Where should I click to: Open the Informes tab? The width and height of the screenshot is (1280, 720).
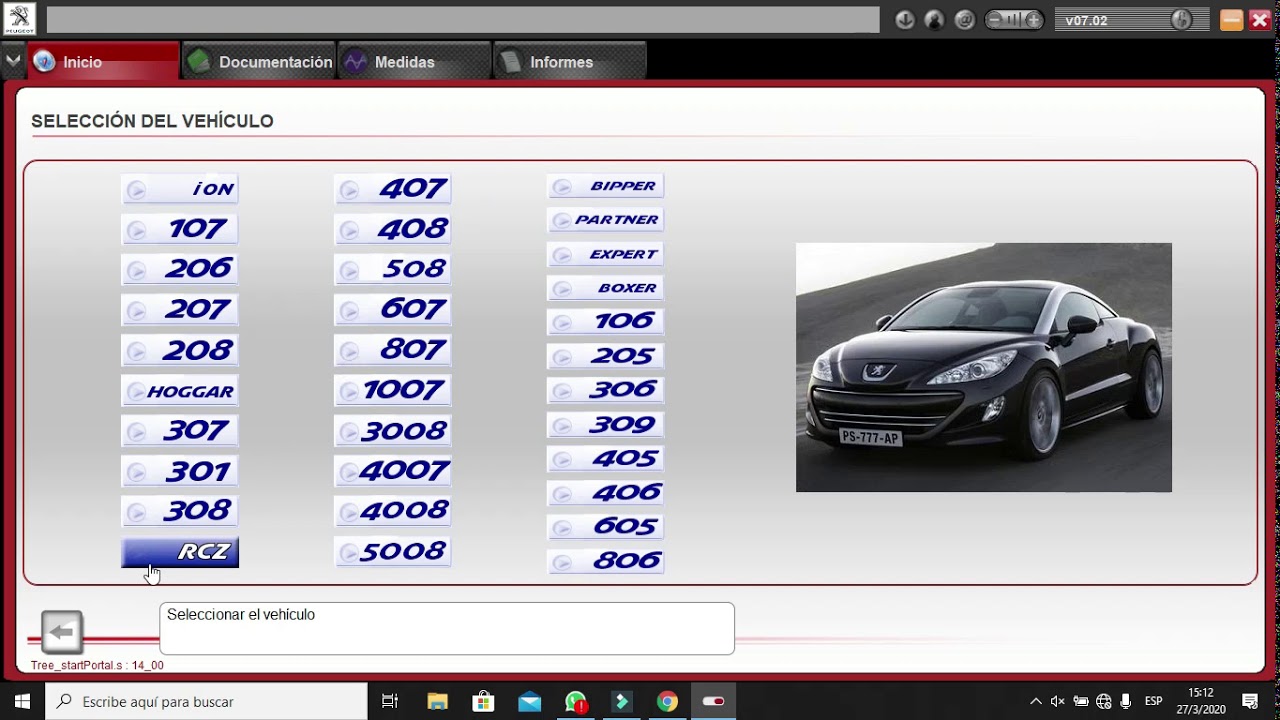pyautogui.click(x=570, y=61)
